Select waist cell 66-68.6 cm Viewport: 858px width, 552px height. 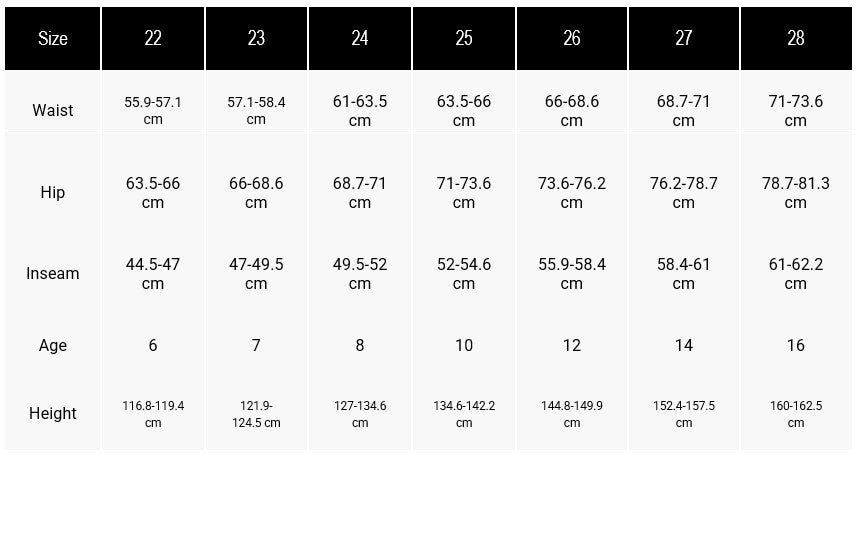(x=572, y=111)
